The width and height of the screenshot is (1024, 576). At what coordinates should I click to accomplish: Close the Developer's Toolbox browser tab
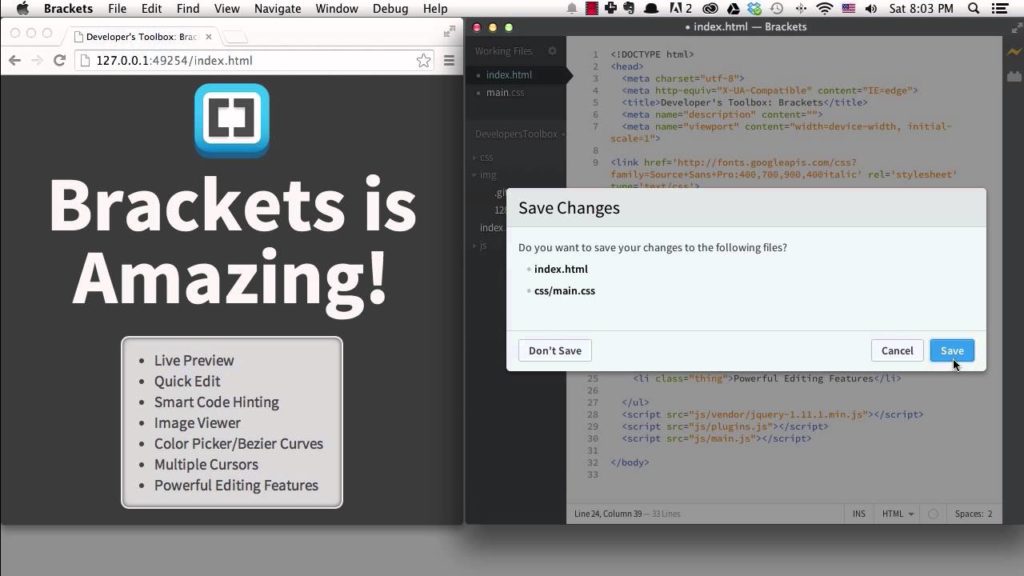(x=208, y=37)
